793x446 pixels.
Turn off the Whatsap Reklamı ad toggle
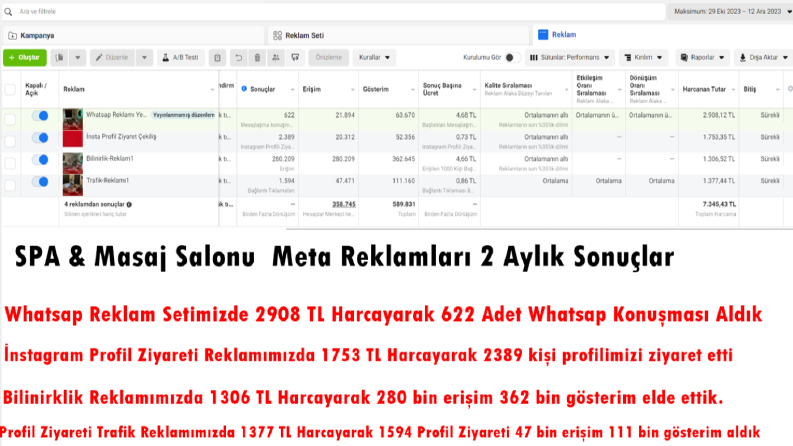click(x=40, y=116)
